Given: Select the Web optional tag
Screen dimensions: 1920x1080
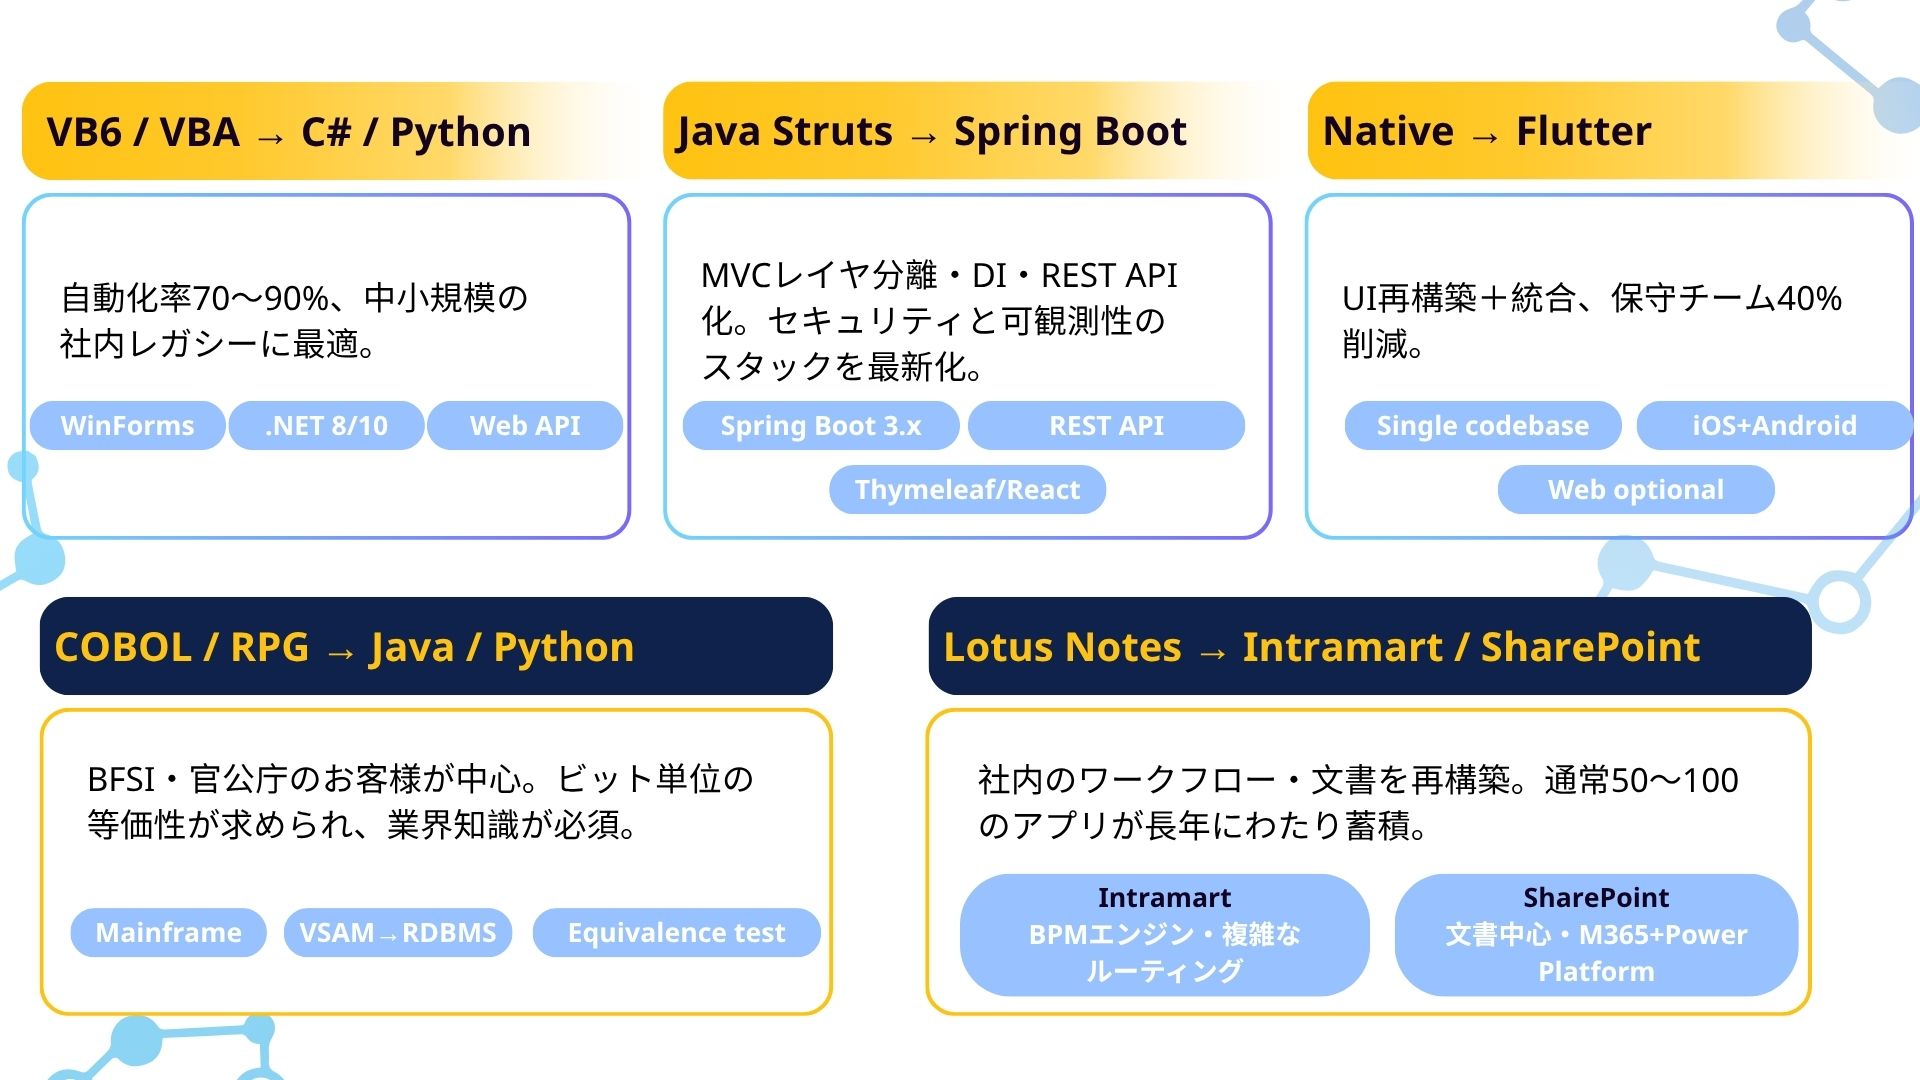Looking at the screenshot, I should coord(1636,489).
